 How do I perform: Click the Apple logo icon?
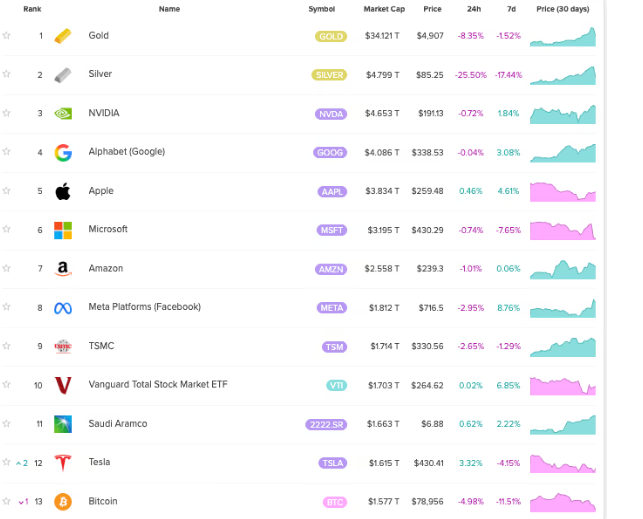(63, 191)
